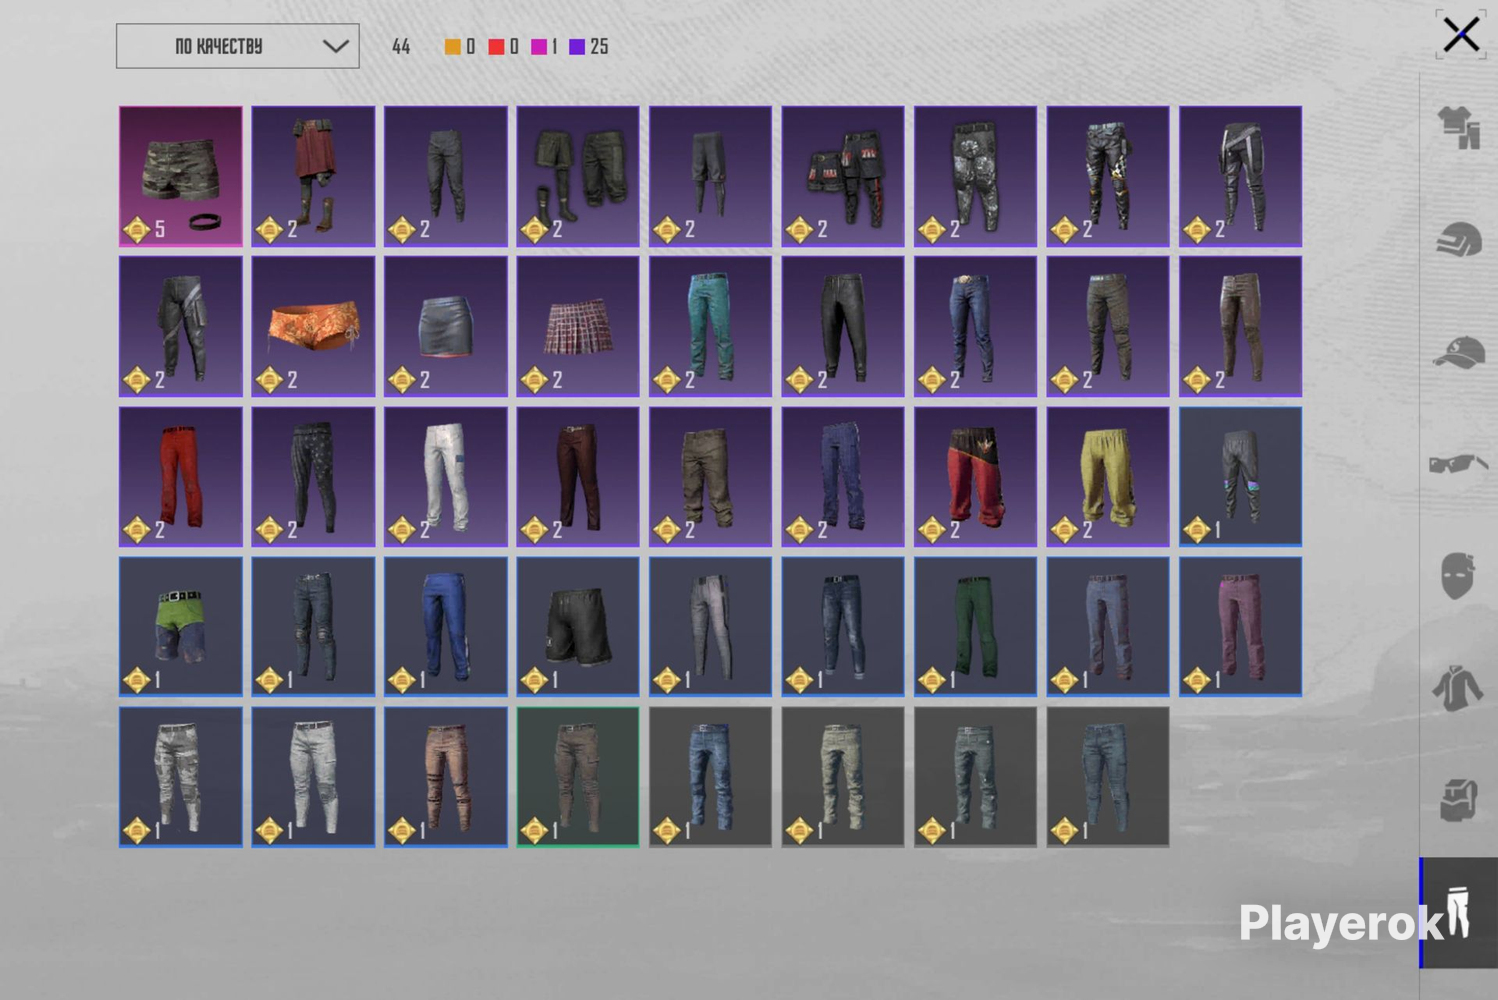Viewport: 1498px width, 1000px height.
Task: Open the glasses category
Action: coord(1459,464)
